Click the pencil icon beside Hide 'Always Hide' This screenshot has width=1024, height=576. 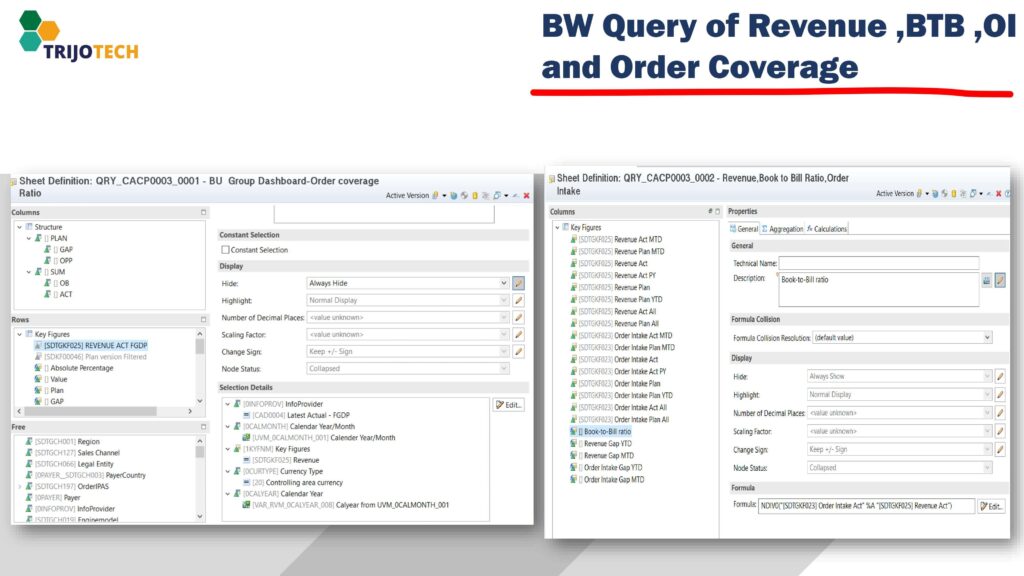tap(519, 283)
